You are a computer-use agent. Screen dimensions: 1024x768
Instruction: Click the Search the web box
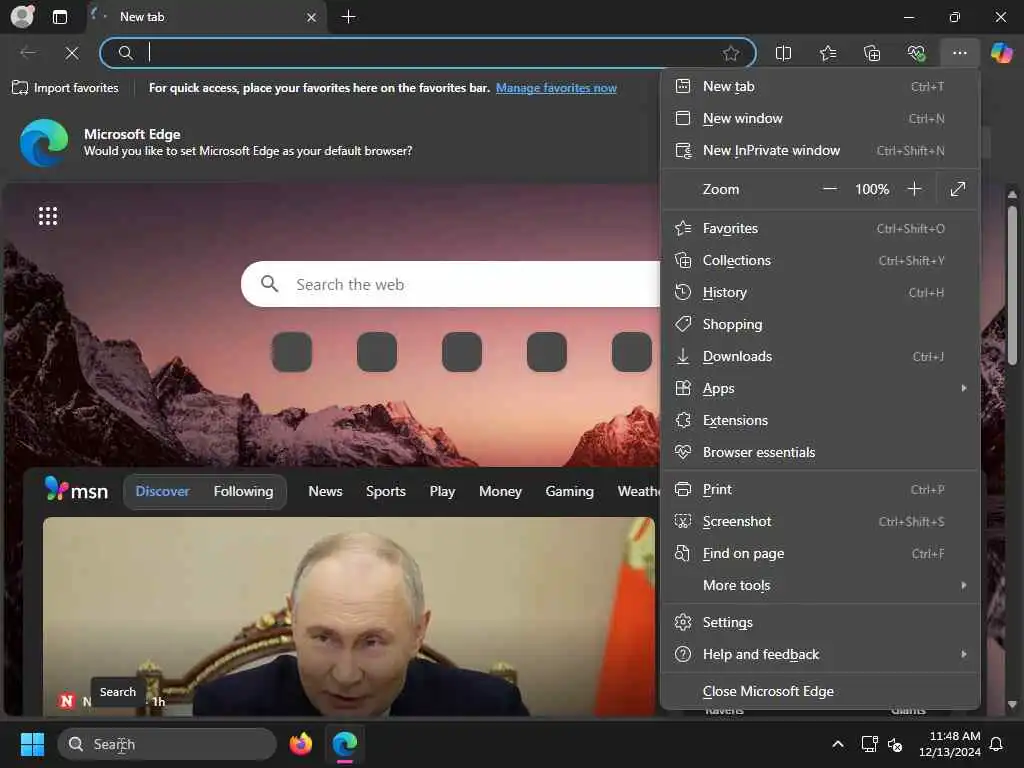click(x=451, y=284)
